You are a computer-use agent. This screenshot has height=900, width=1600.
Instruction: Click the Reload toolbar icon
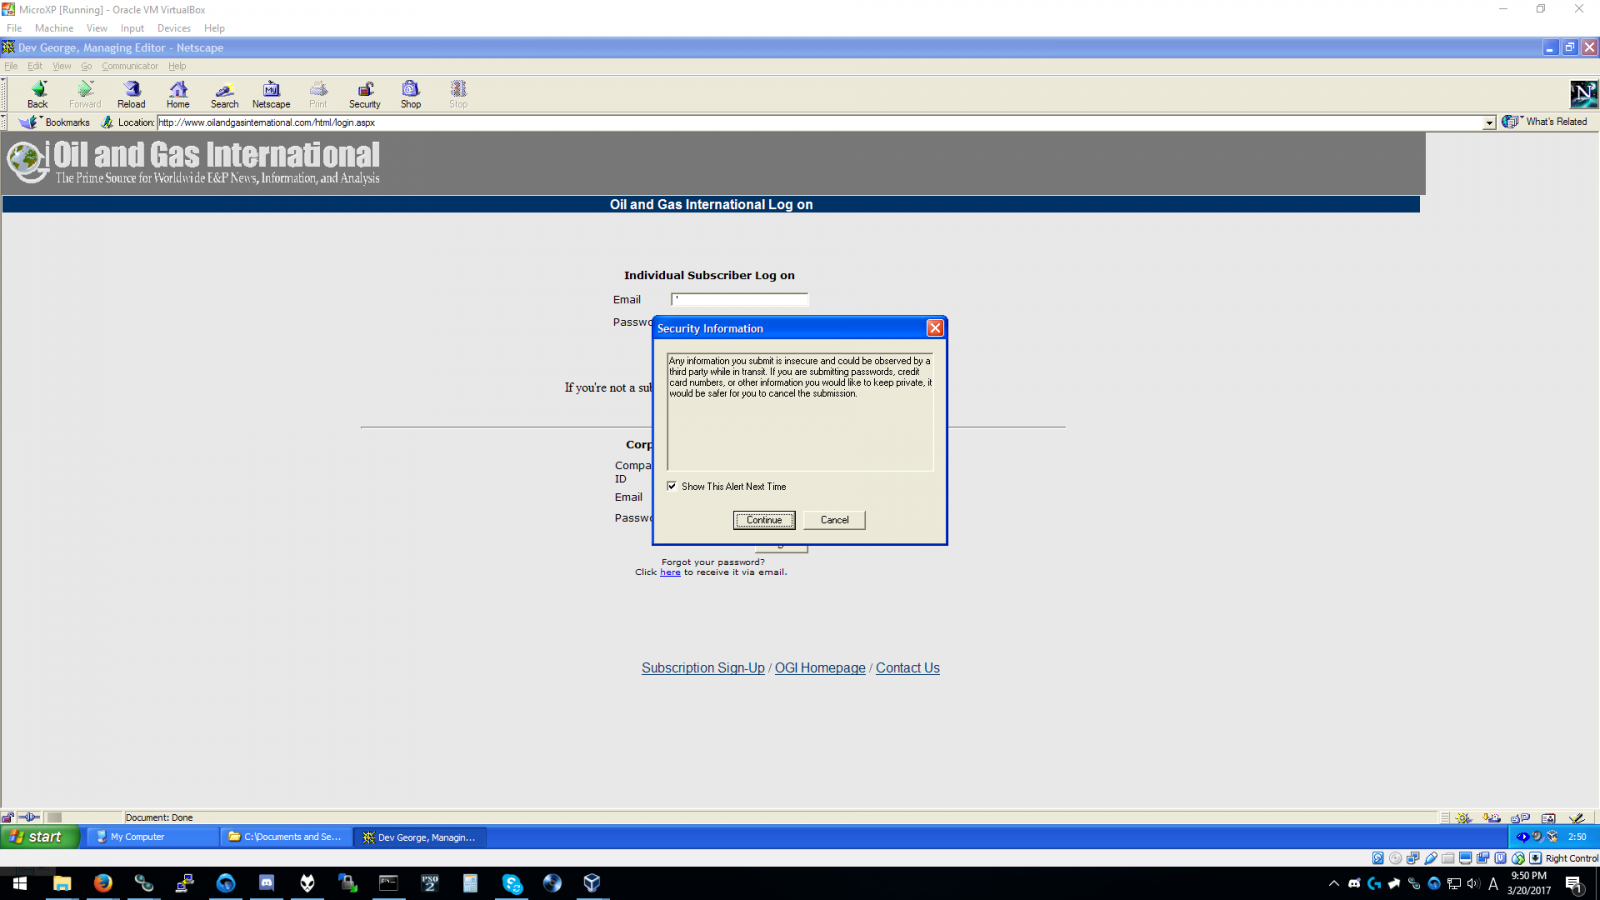[131, 94]
